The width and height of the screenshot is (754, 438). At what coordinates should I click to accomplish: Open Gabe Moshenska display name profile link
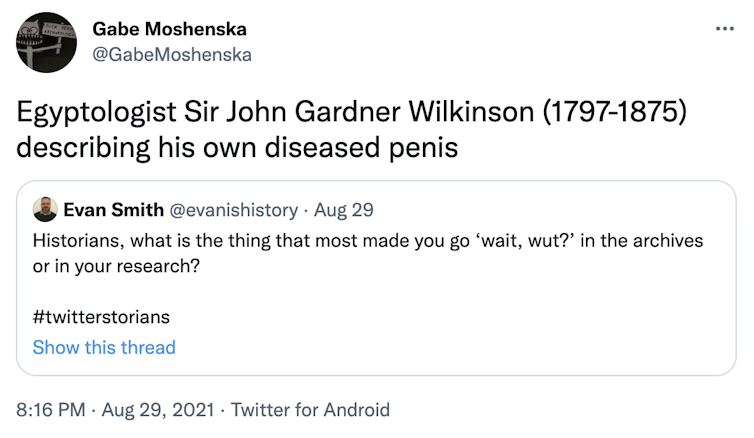point(169,28)
